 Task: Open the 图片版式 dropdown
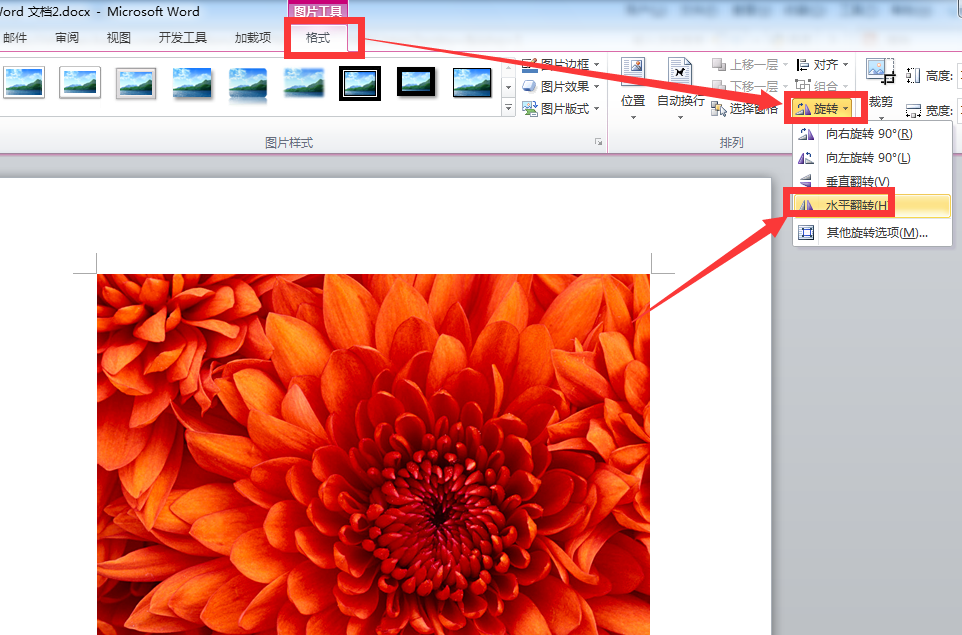click(561, 109)
